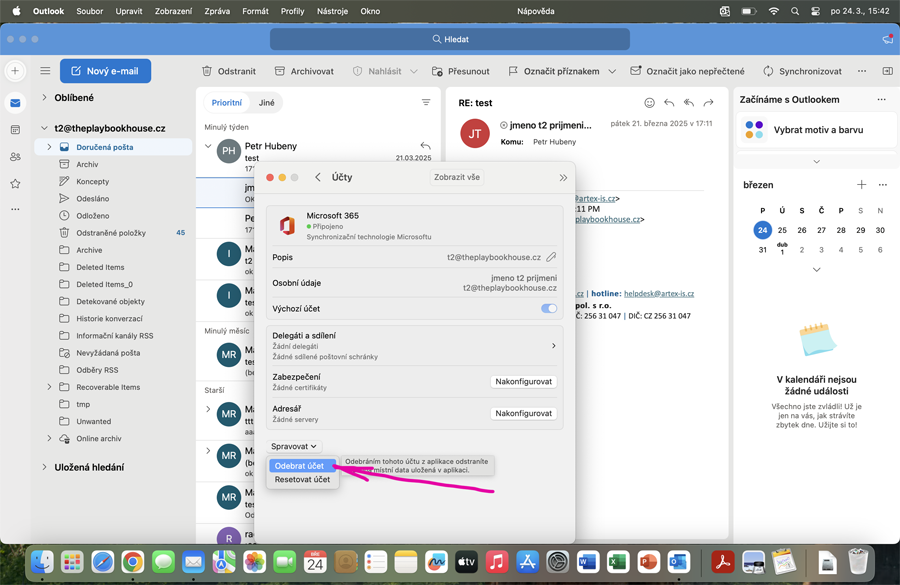The width and height of the screenshot is (900, 585).
Task: Open the Spravovat dropdown
Action: click(x=294, y=446)
